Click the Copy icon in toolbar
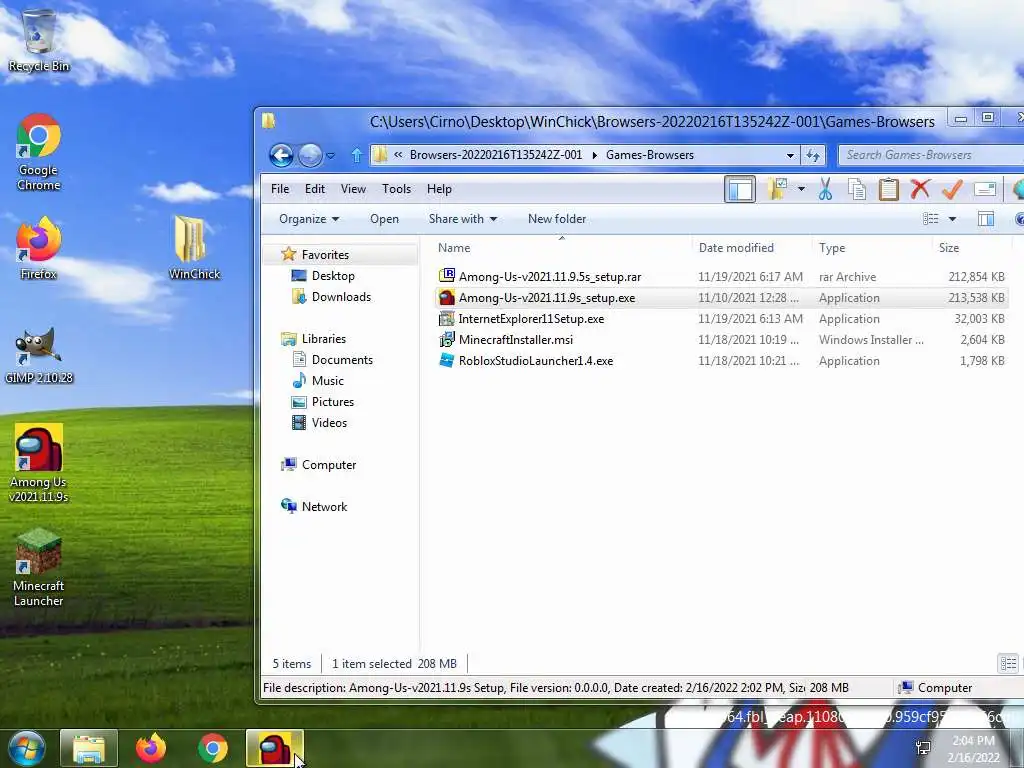Image resolution: width=1024 pixels, height=768 pixels. pyautogui.click(x=857, y=189)
